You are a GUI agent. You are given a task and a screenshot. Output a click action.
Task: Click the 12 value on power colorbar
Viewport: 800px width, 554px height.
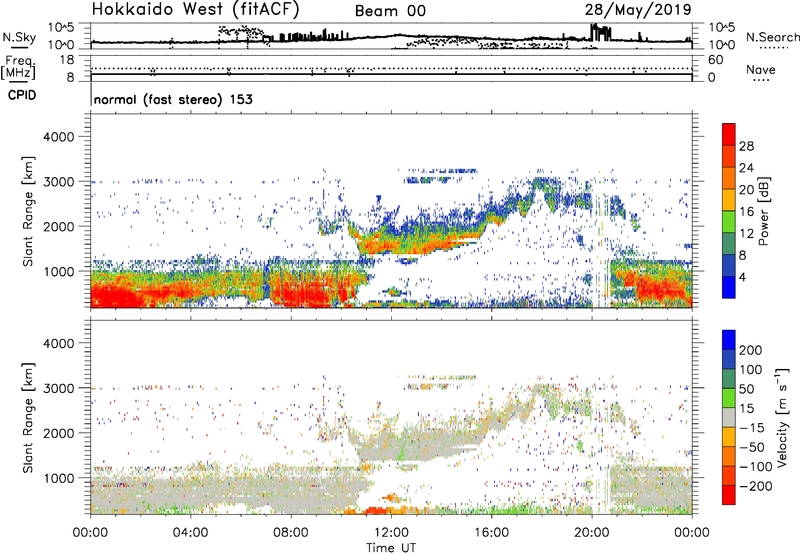click(746, 234)
